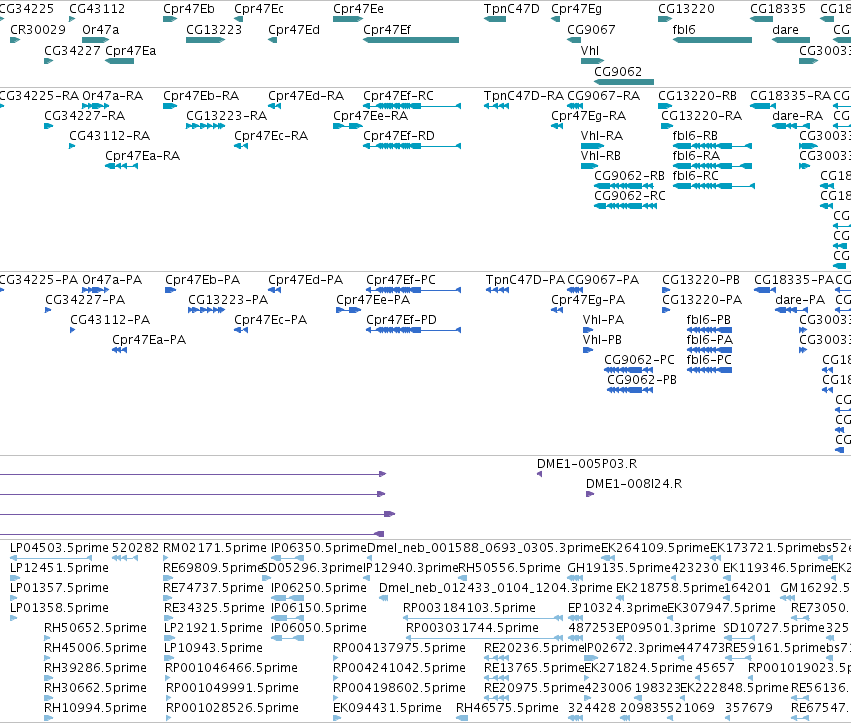The image size is (851, 723).
Task: Click the CG34227 gene label
Action: [x=72, y=50]
